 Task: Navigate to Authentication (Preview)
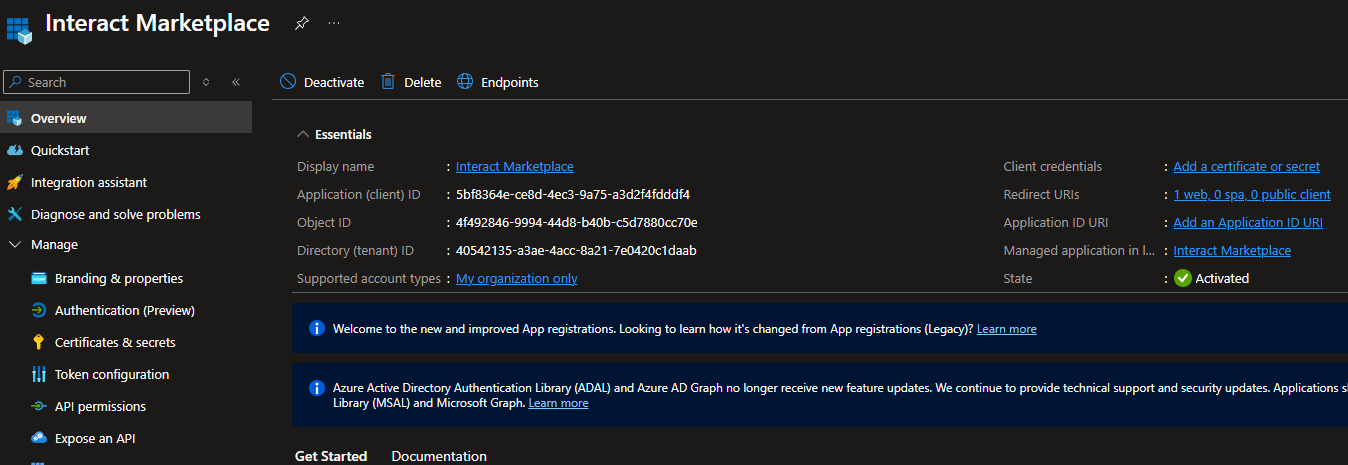pyautogui.click(x=126, y=310)
